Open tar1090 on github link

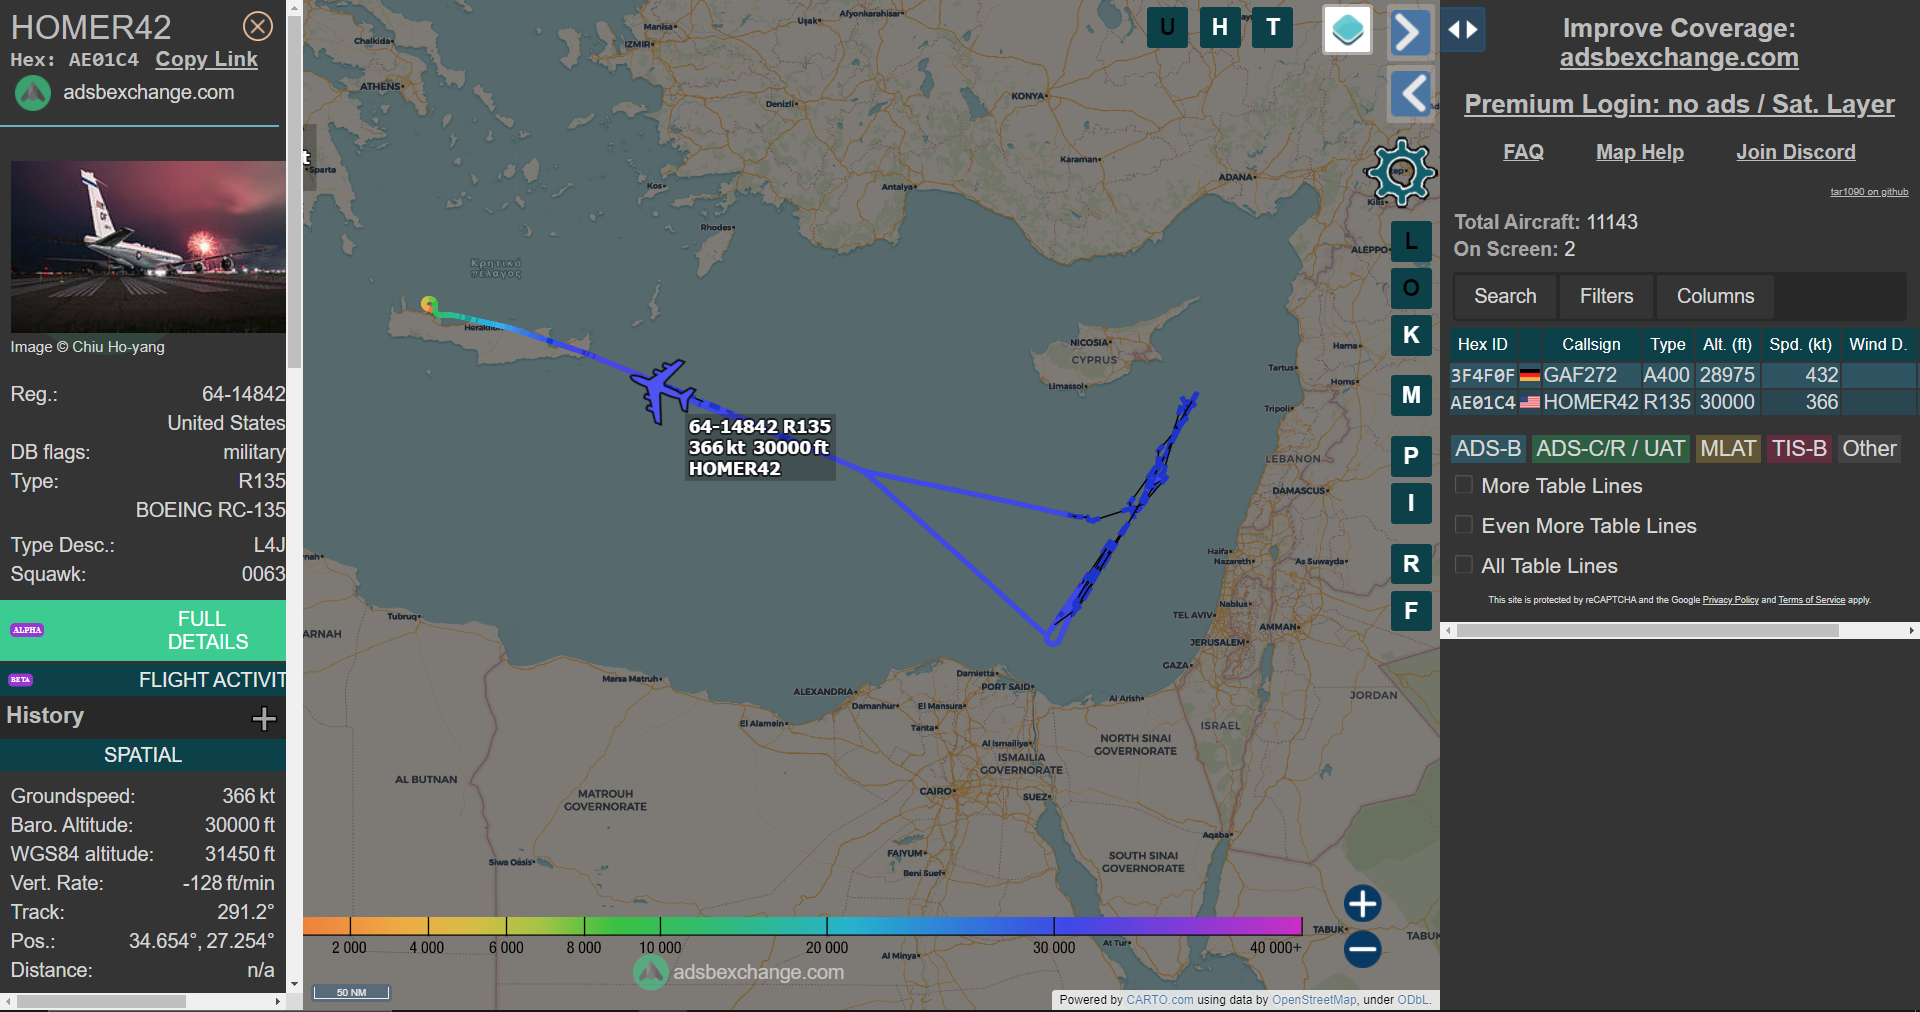(1869, 192)
